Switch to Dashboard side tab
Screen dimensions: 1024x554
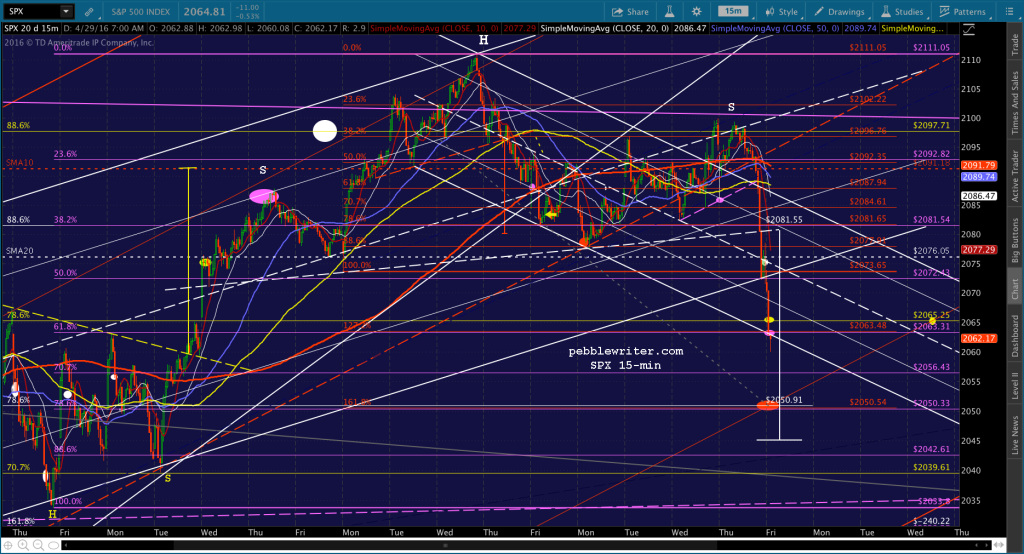(x=1015, y=336)
